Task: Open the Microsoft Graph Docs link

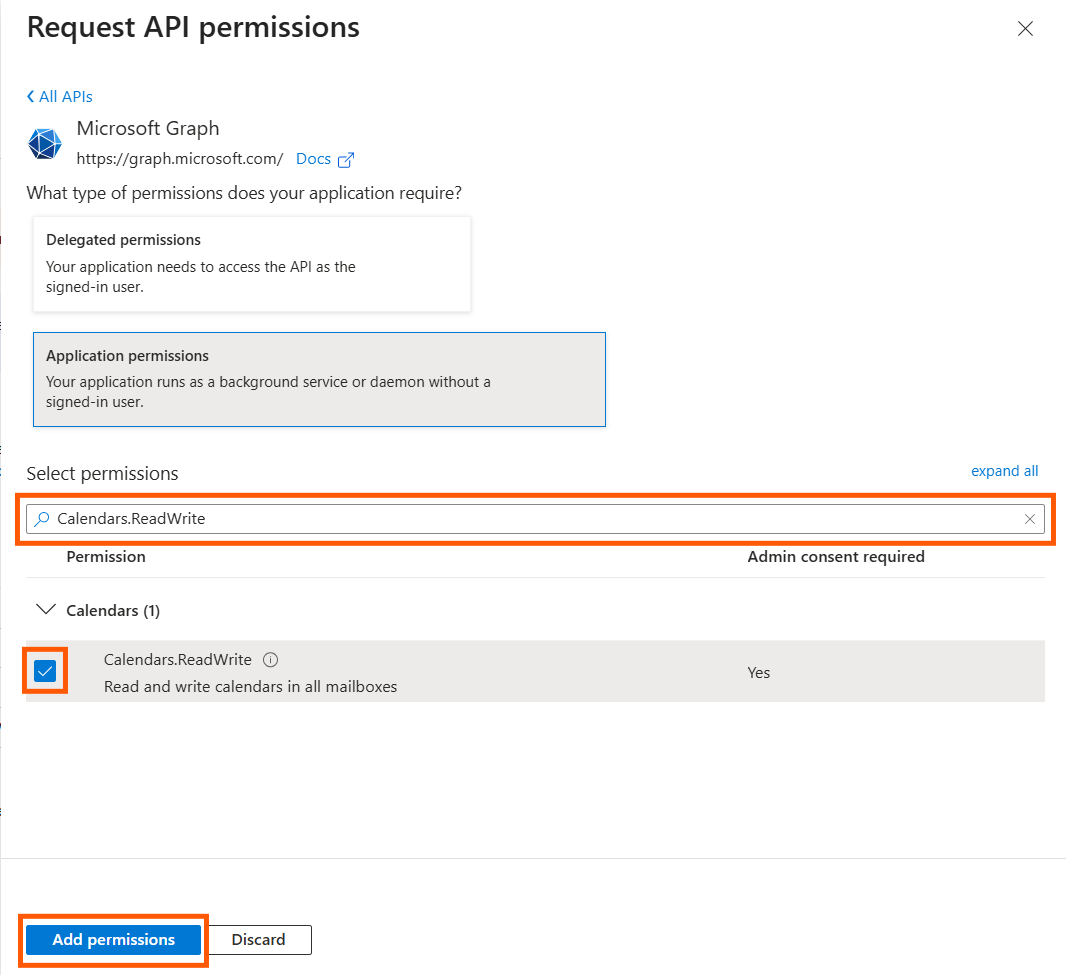Action: click(x=313, y=159)
